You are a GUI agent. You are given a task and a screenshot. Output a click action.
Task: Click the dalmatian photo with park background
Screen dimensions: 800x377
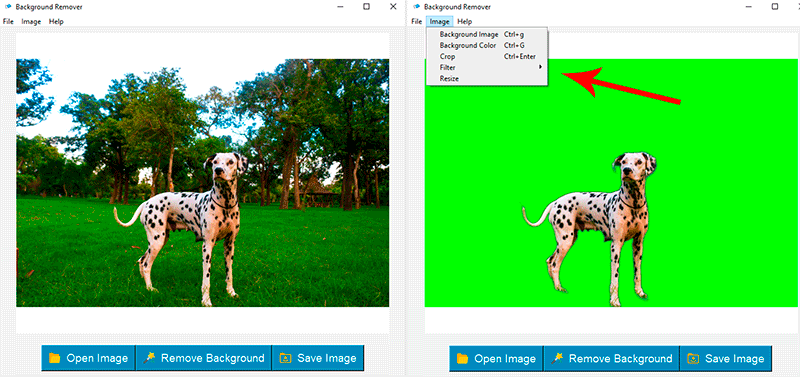pyautogui.click(x=203, y=183)
